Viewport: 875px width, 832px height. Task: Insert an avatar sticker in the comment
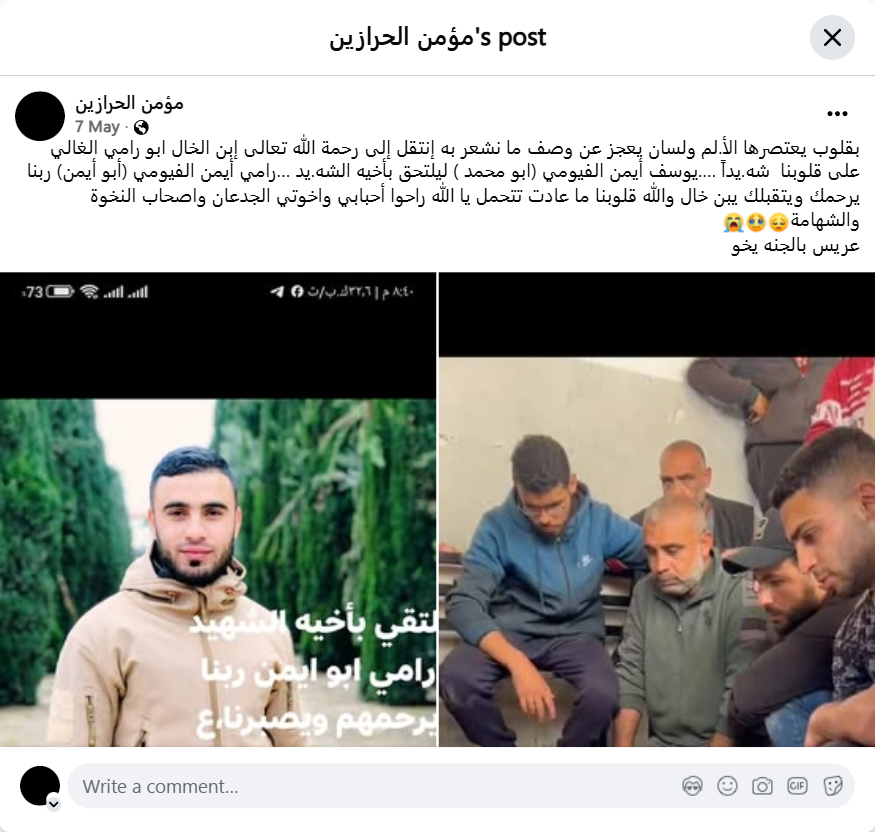pos(692,786)
